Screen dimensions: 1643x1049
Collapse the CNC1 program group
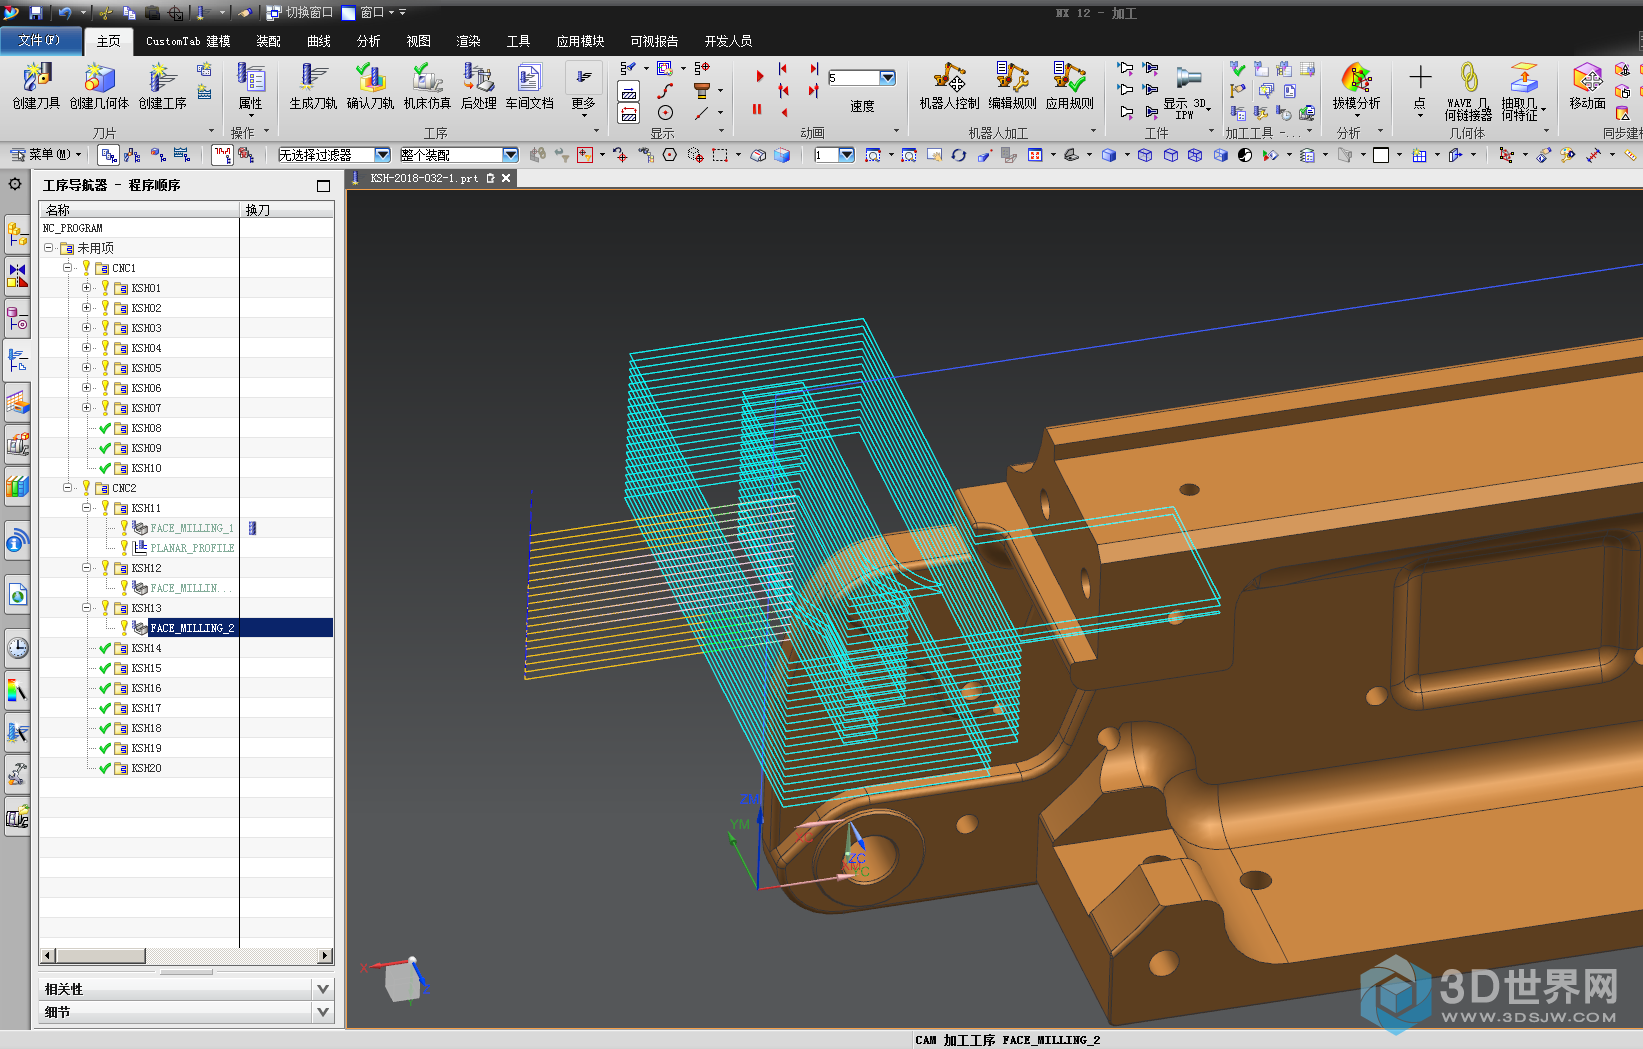click(67, 268)
